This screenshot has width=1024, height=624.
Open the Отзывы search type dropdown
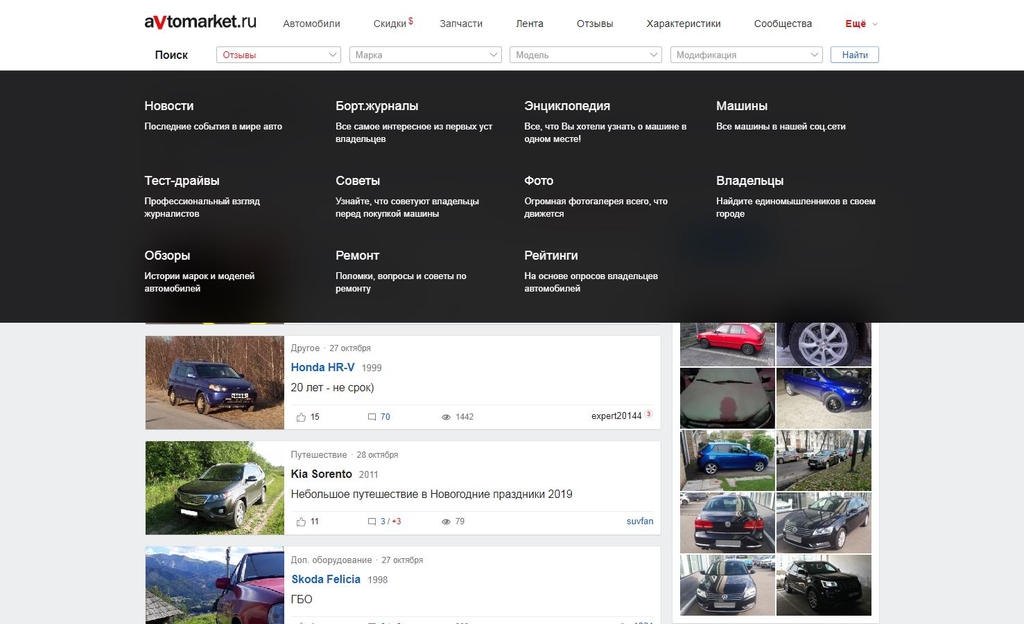(278, 55)
